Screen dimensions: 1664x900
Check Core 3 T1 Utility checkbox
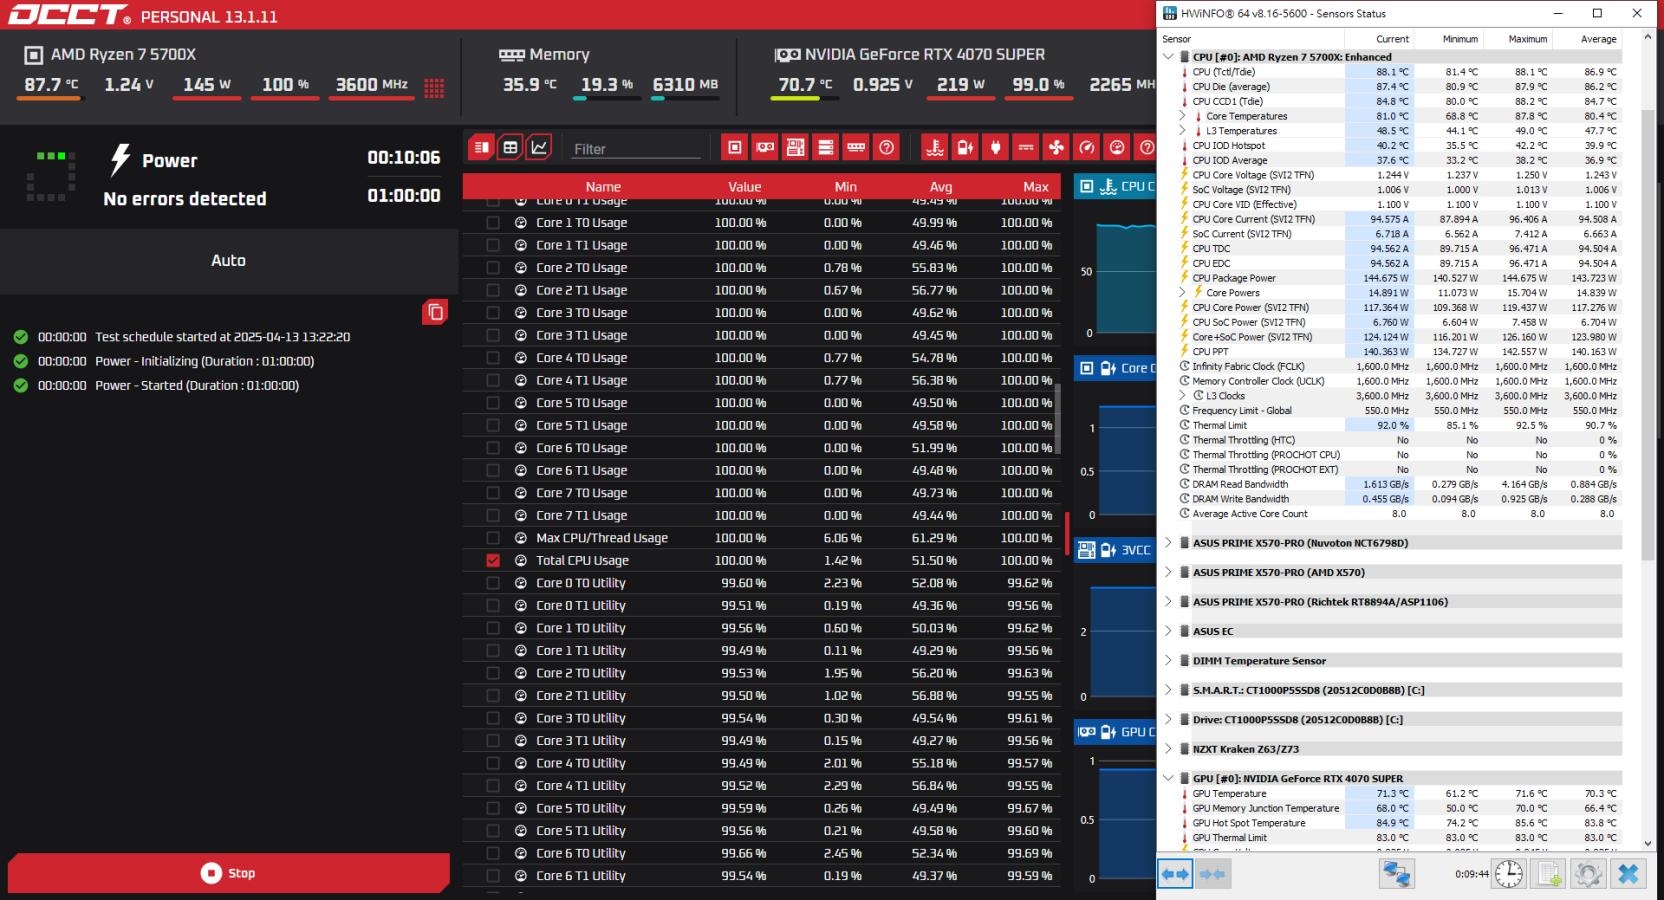(x=493, y=741)
